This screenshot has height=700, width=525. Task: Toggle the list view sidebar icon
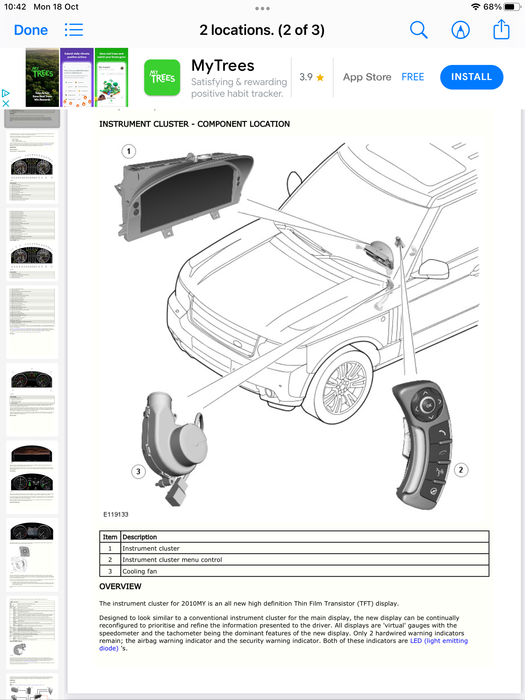74,30
